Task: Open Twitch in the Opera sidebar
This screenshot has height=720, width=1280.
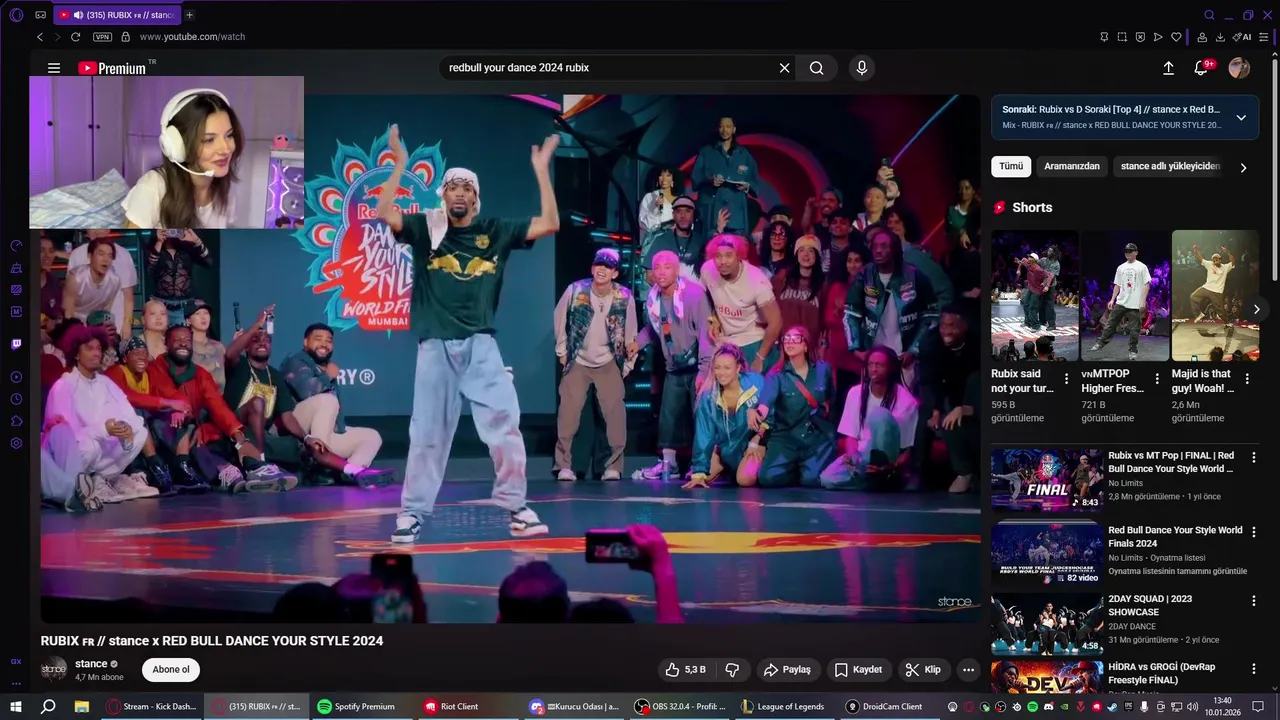Action: pyautogui.click(x=16, y=344)
